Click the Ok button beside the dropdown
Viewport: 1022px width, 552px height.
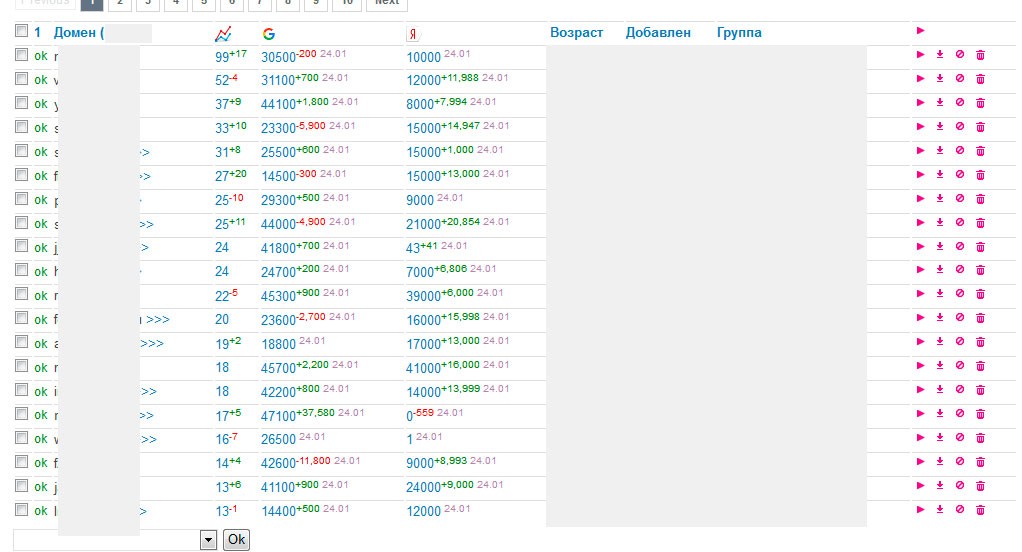tap(236, 540)
